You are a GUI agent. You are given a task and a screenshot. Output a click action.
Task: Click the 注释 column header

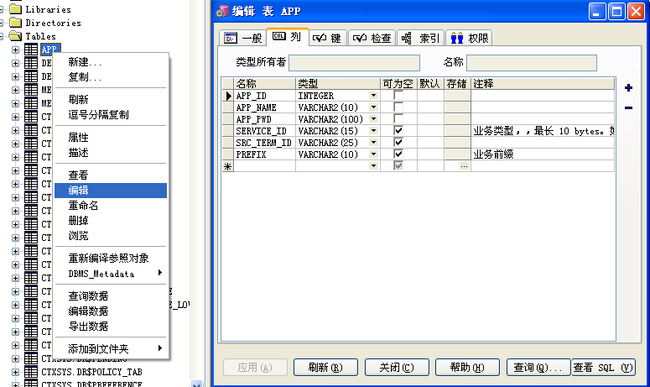coord(543,84)
